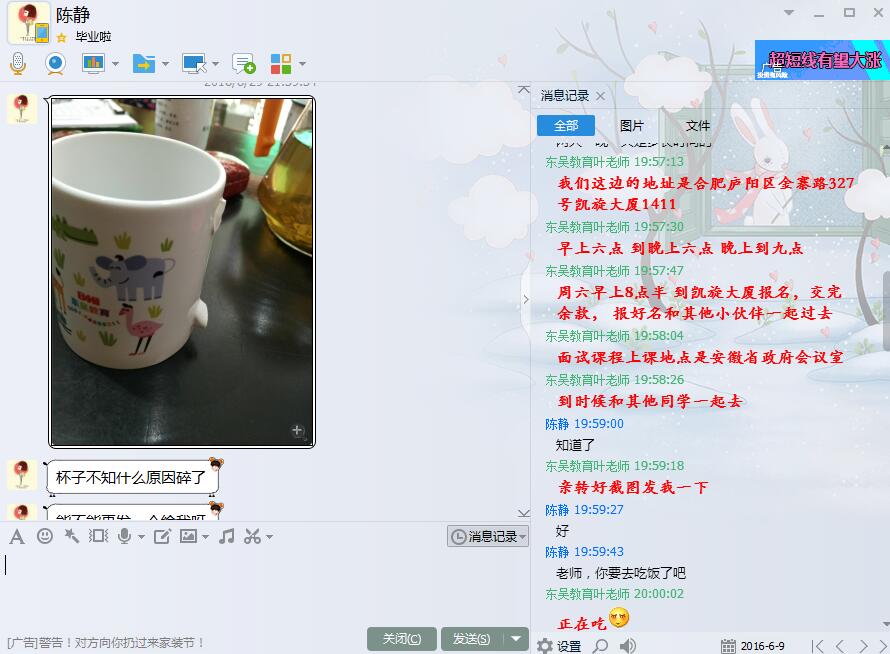Screen dimensions: 890x654
Task: Click the speaker icon in message records
Action: [x=628, y=645]
